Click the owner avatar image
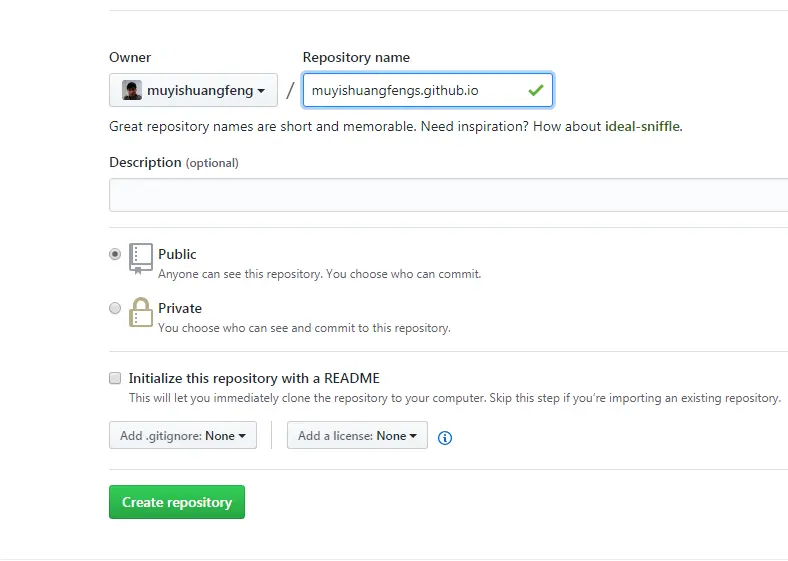Image resolution: width=788 pixels, height=561 pixels. (132, 90)
